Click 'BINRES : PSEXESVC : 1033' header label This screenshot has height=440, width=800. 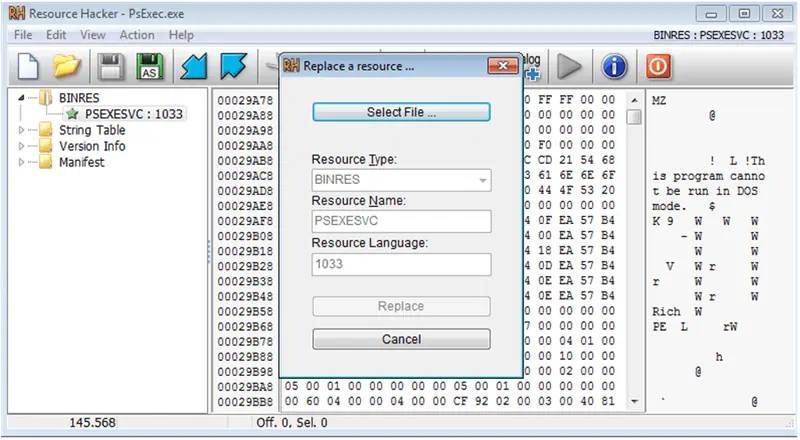point(718,35)
